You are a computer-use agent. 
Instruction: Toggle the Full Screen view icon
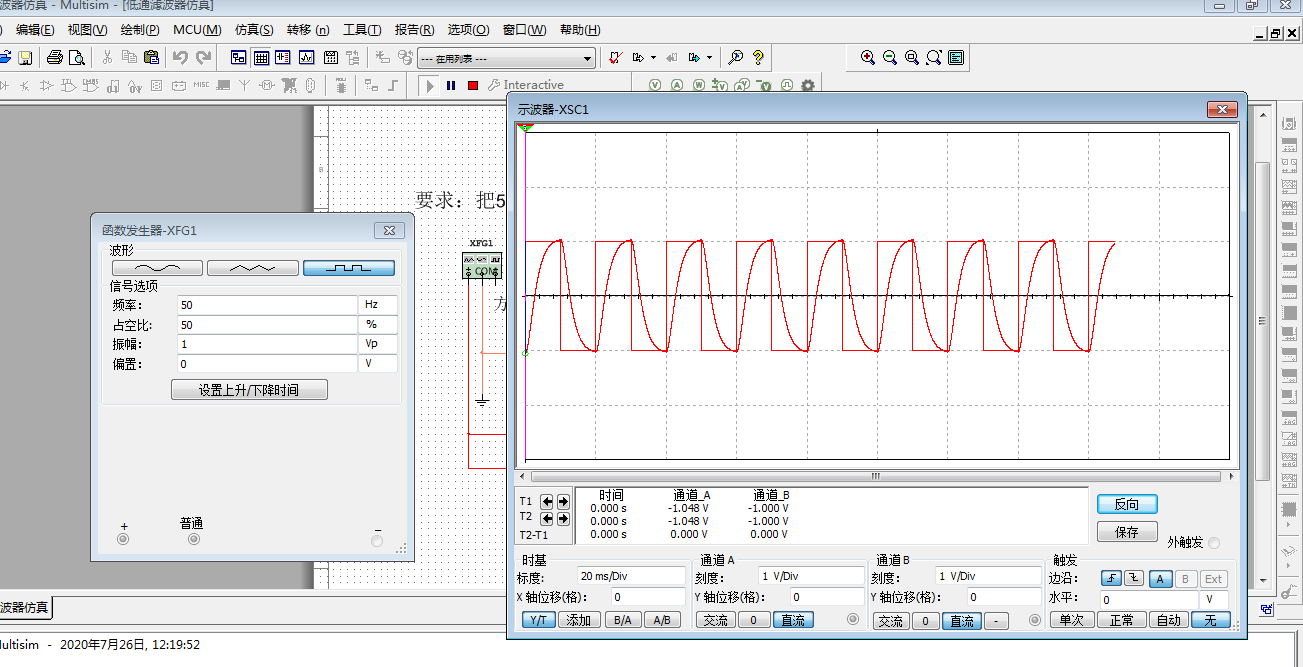pos(956,57)
